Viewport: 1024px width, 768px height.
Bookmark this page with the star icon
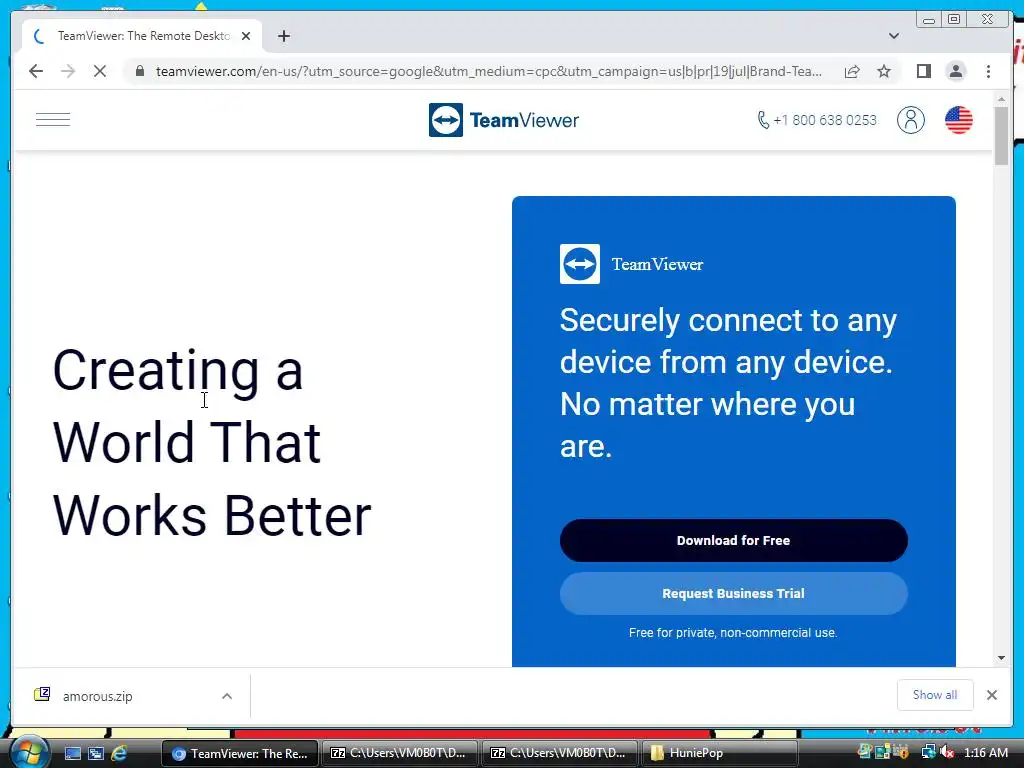[884, 71]
